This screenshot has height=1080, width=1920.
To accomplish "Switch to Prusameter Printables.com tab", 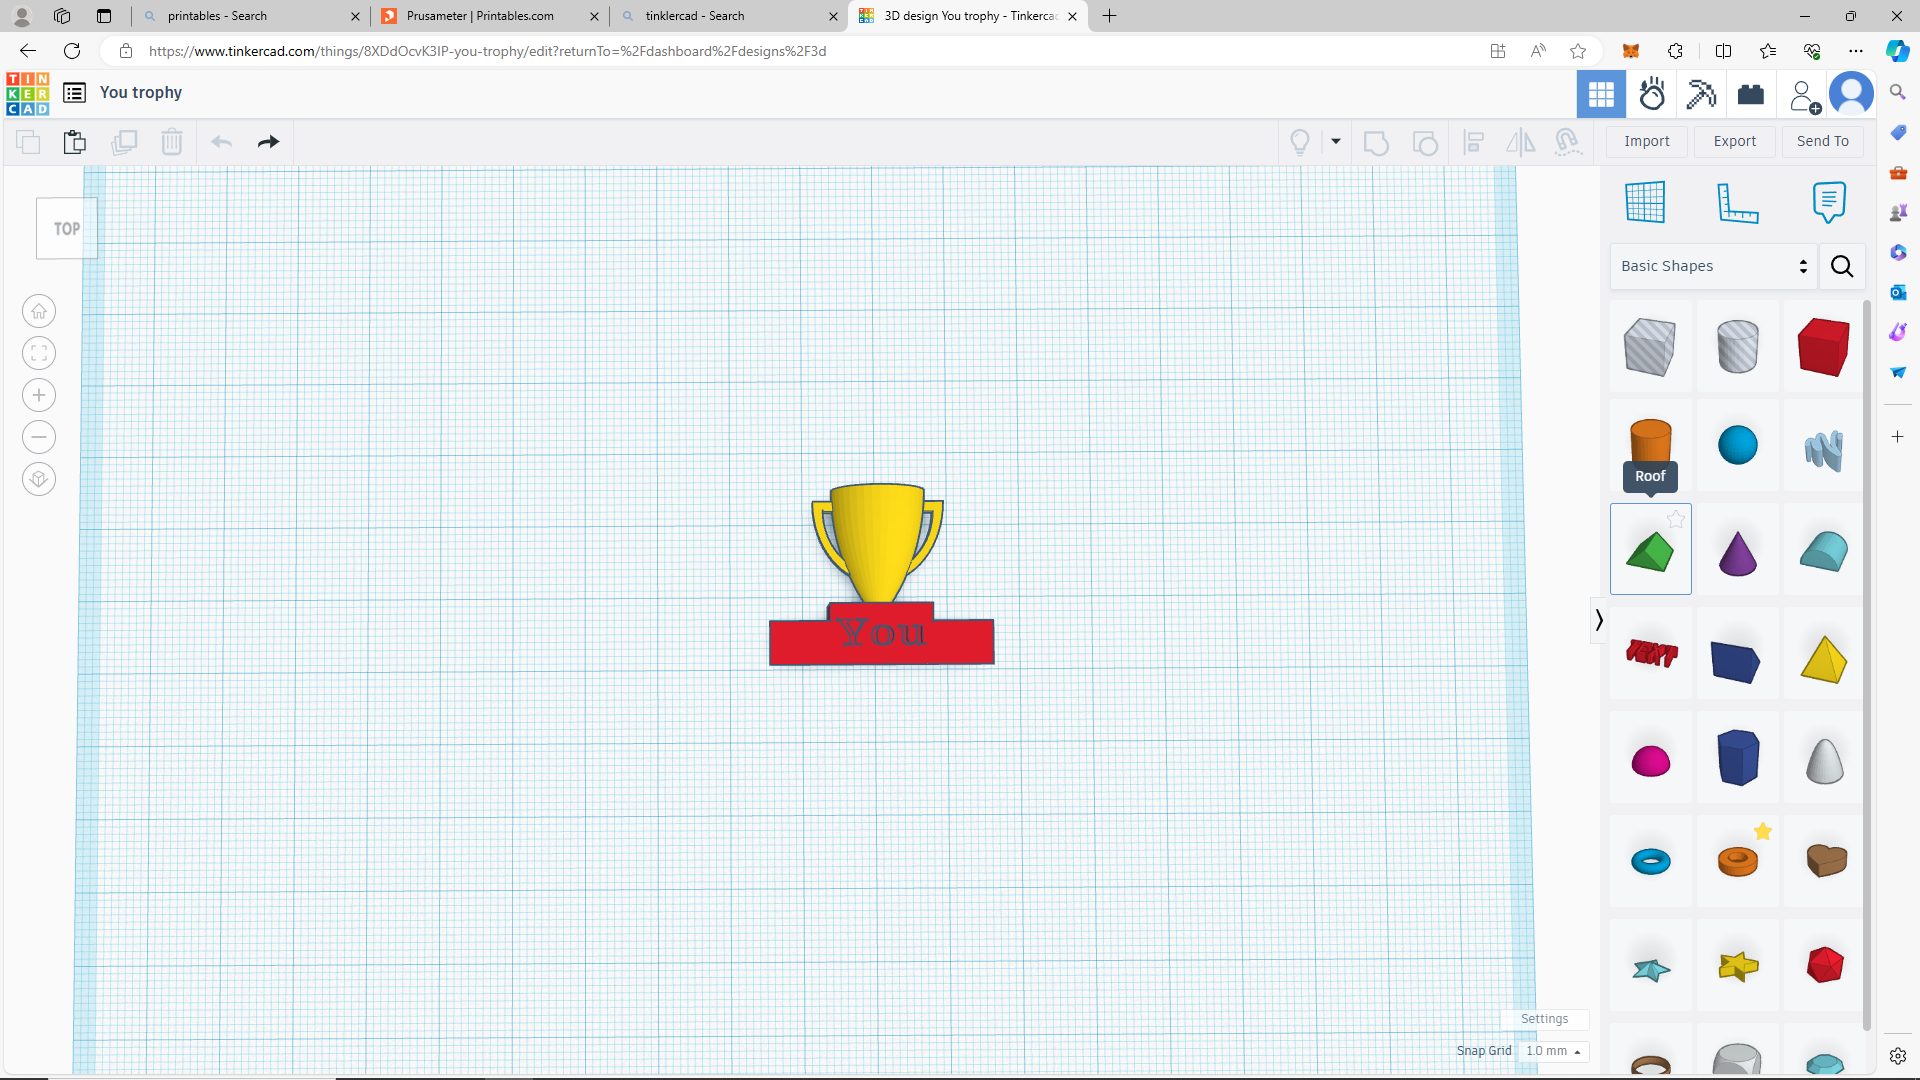I will click(490, 16).
